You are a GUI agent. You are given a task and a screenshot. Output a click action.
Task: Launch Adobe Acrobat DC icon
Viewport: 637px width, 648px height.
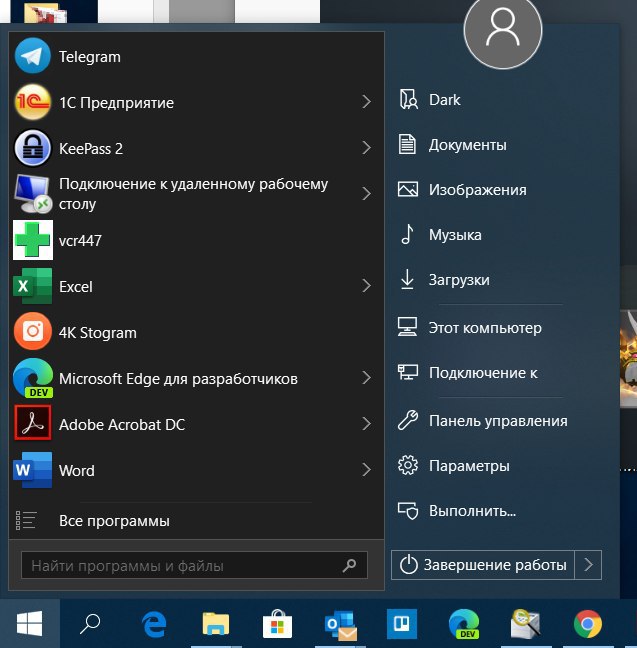pos(33,423)
